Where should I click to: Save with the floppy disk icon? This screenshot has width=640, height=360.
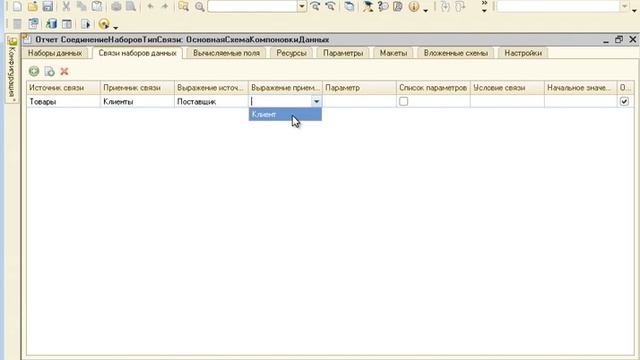click(48, 6)
